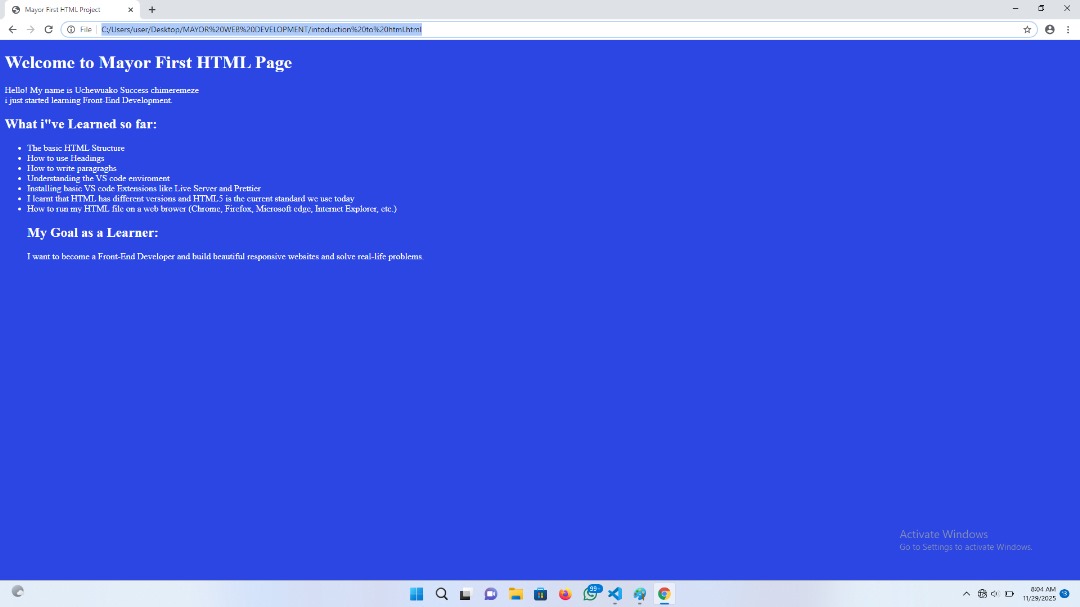Click the heading My Goal as a Learner:
This screenshot has height=607, width=1080.
tap(92, 233)
